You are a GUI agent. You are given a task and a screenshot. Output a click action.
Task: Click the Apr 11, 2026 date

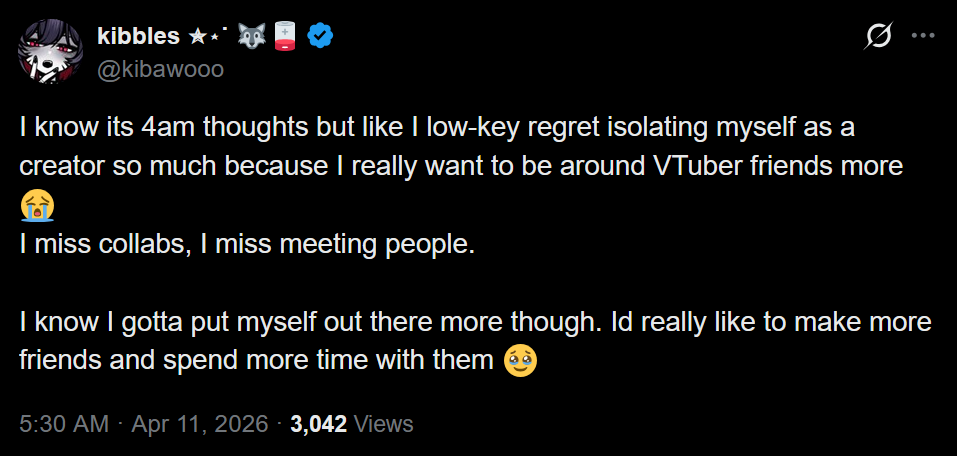[x=200, y=424]
